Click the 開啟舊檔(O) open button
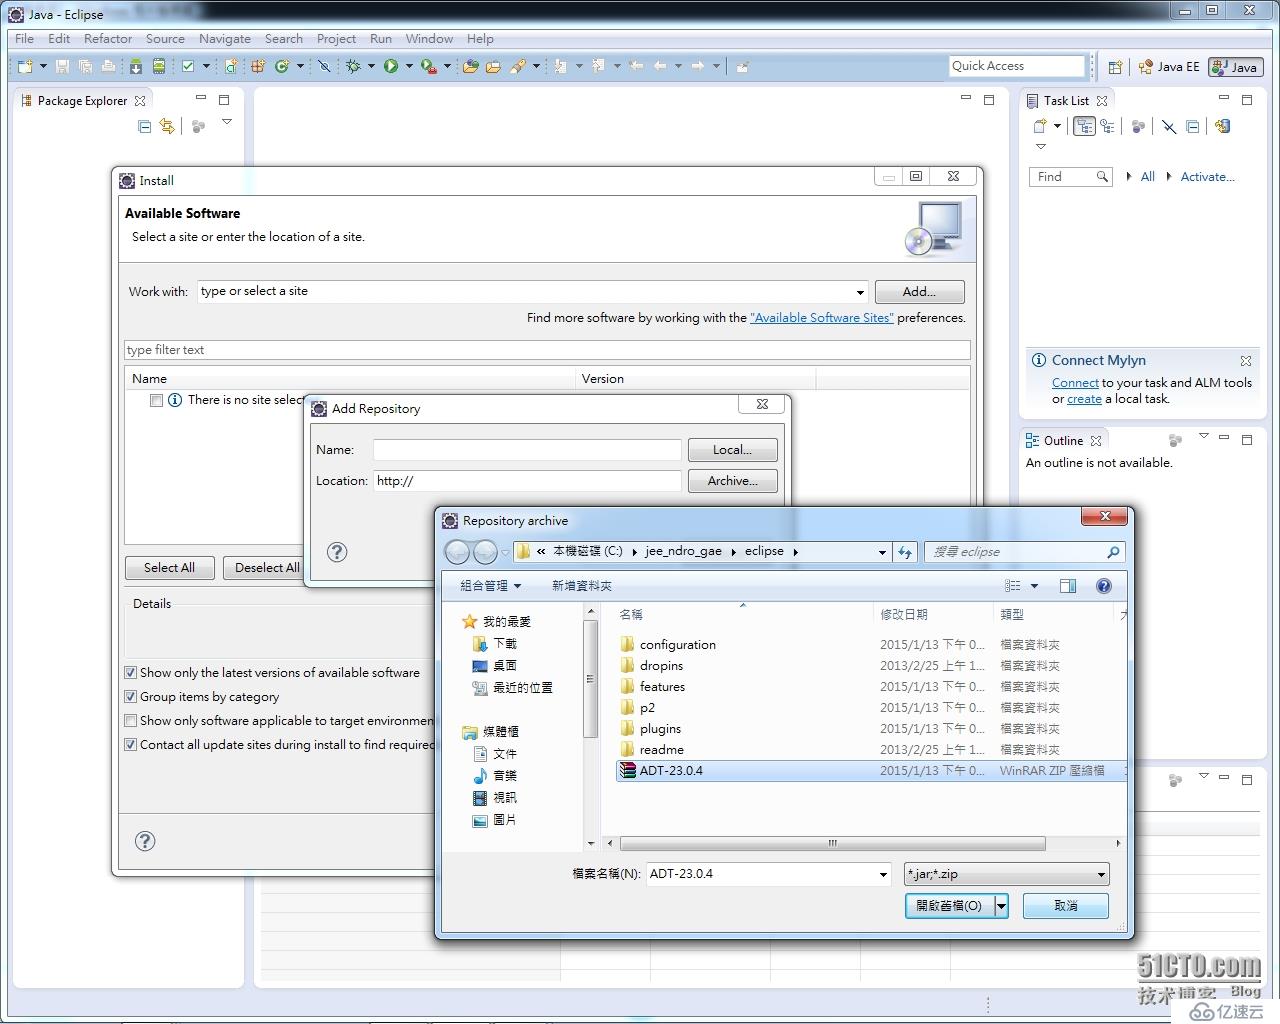1280x1024 pixels. (949, 906)
